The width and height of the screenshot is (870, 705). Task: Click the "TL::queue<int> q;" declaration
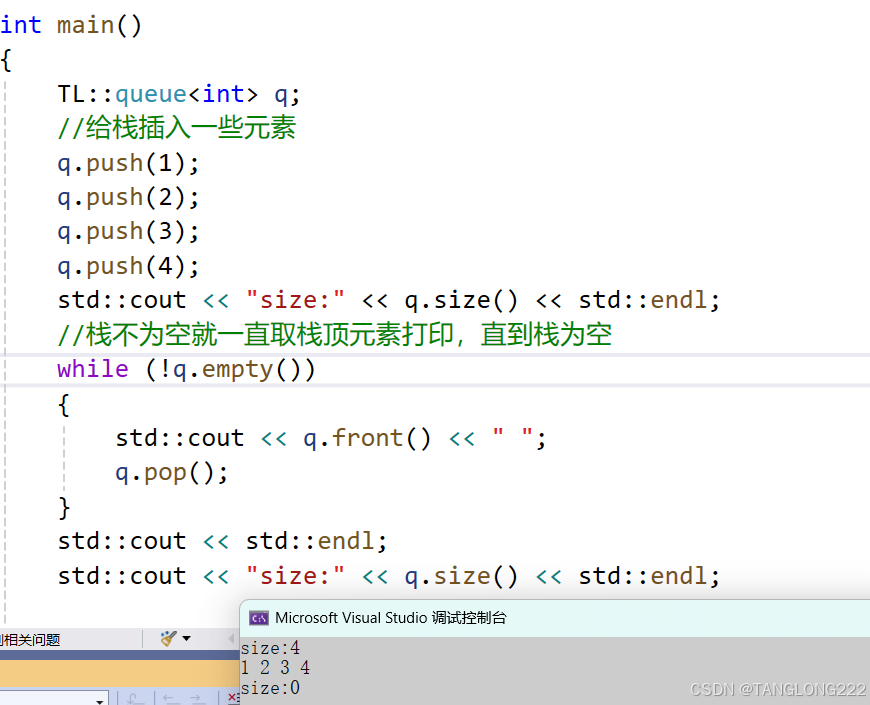(179, 94)
